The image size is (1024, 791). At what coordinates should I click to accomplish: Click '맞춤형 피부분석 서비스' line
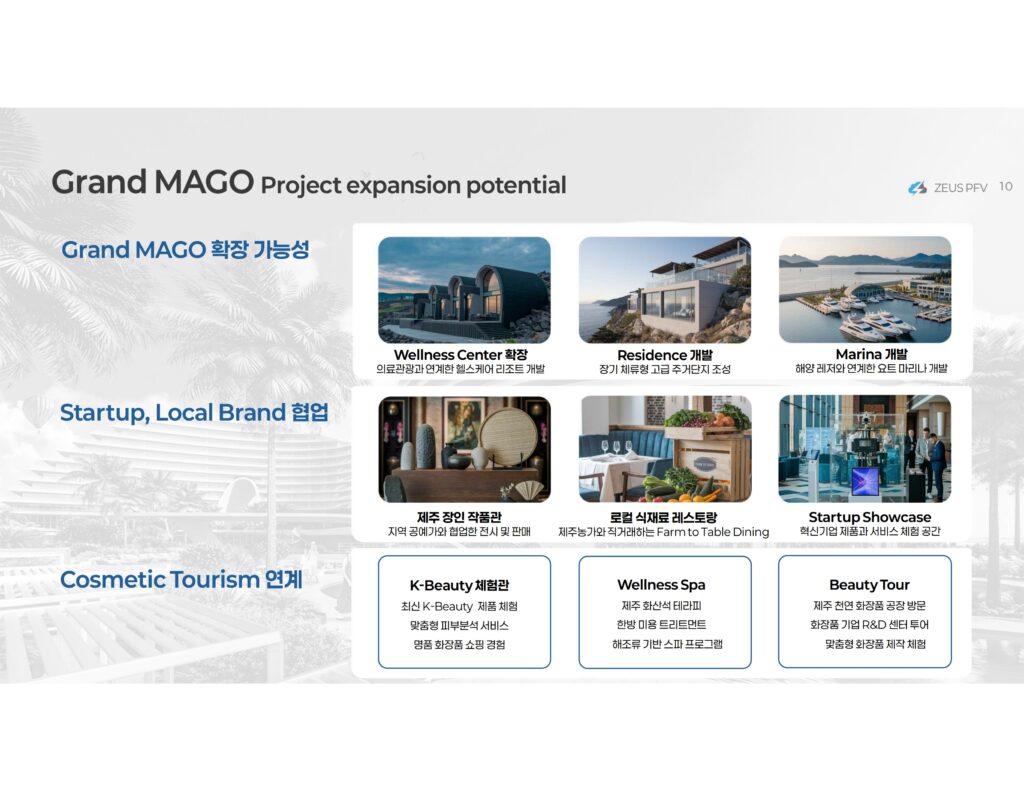pos(459,625)
